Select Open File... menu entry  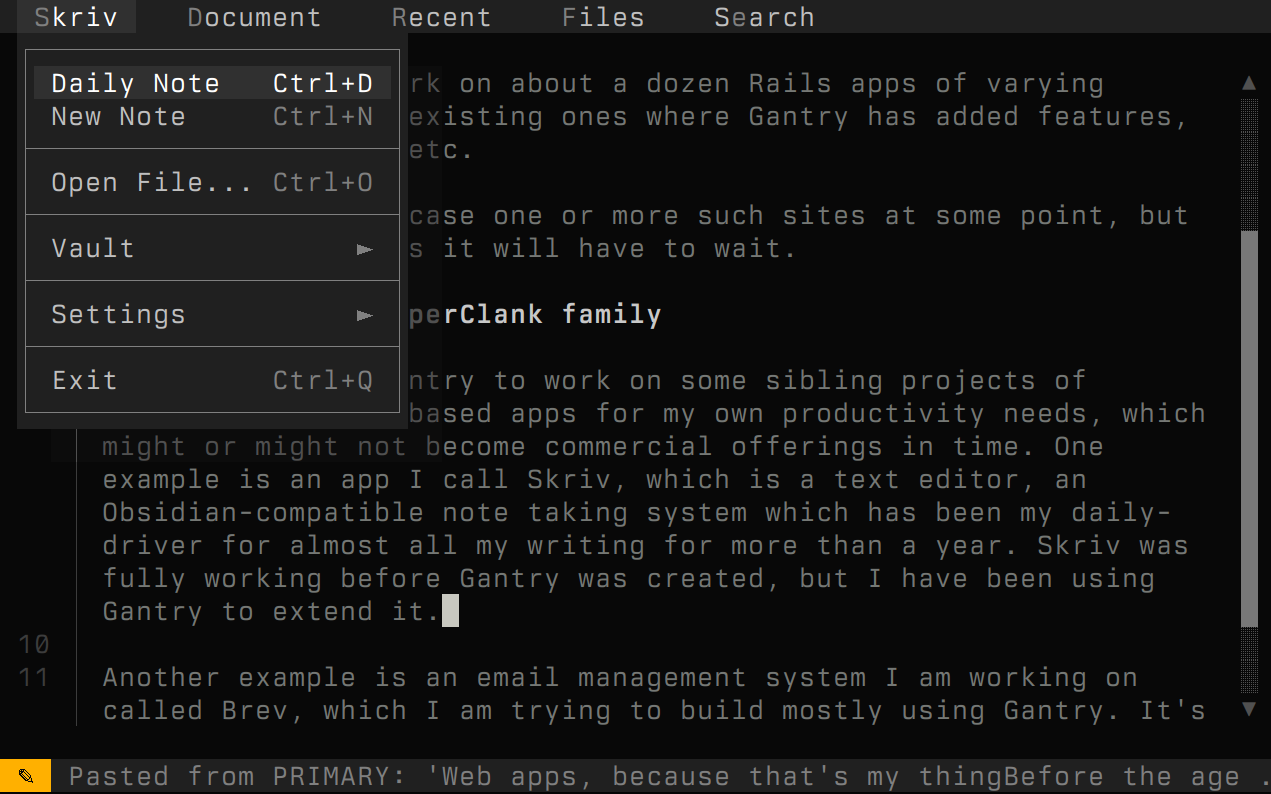212,182
